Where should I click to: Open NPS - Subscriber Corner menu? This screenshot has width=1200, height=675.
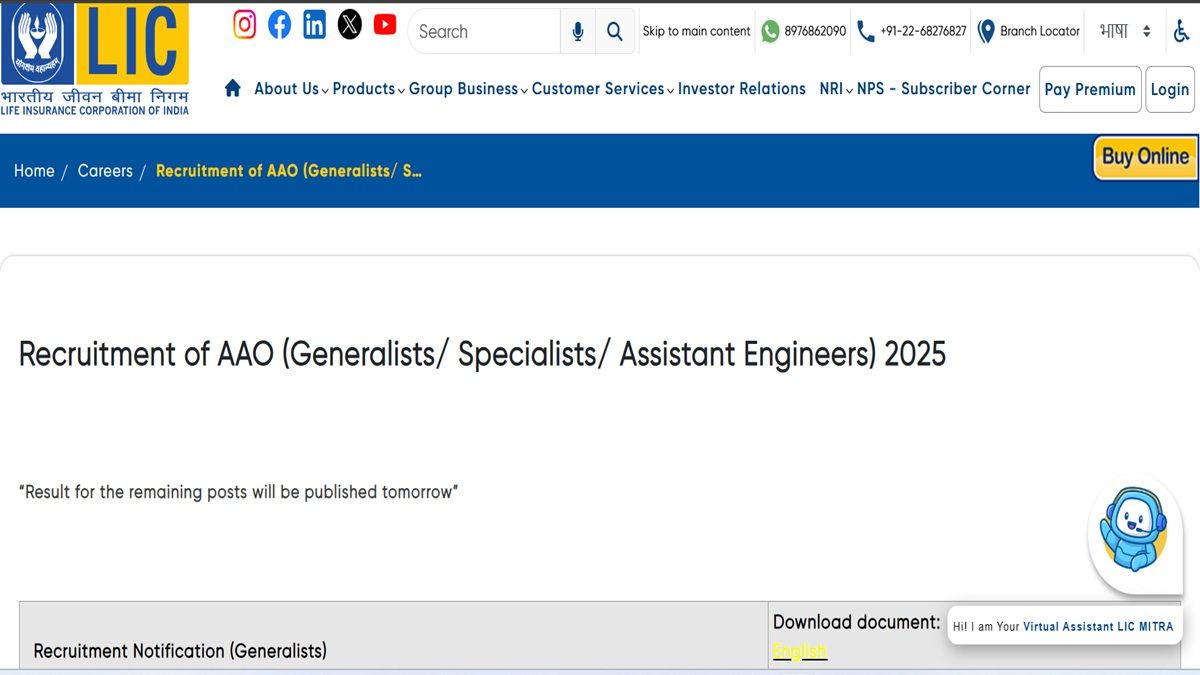point(942,89)
